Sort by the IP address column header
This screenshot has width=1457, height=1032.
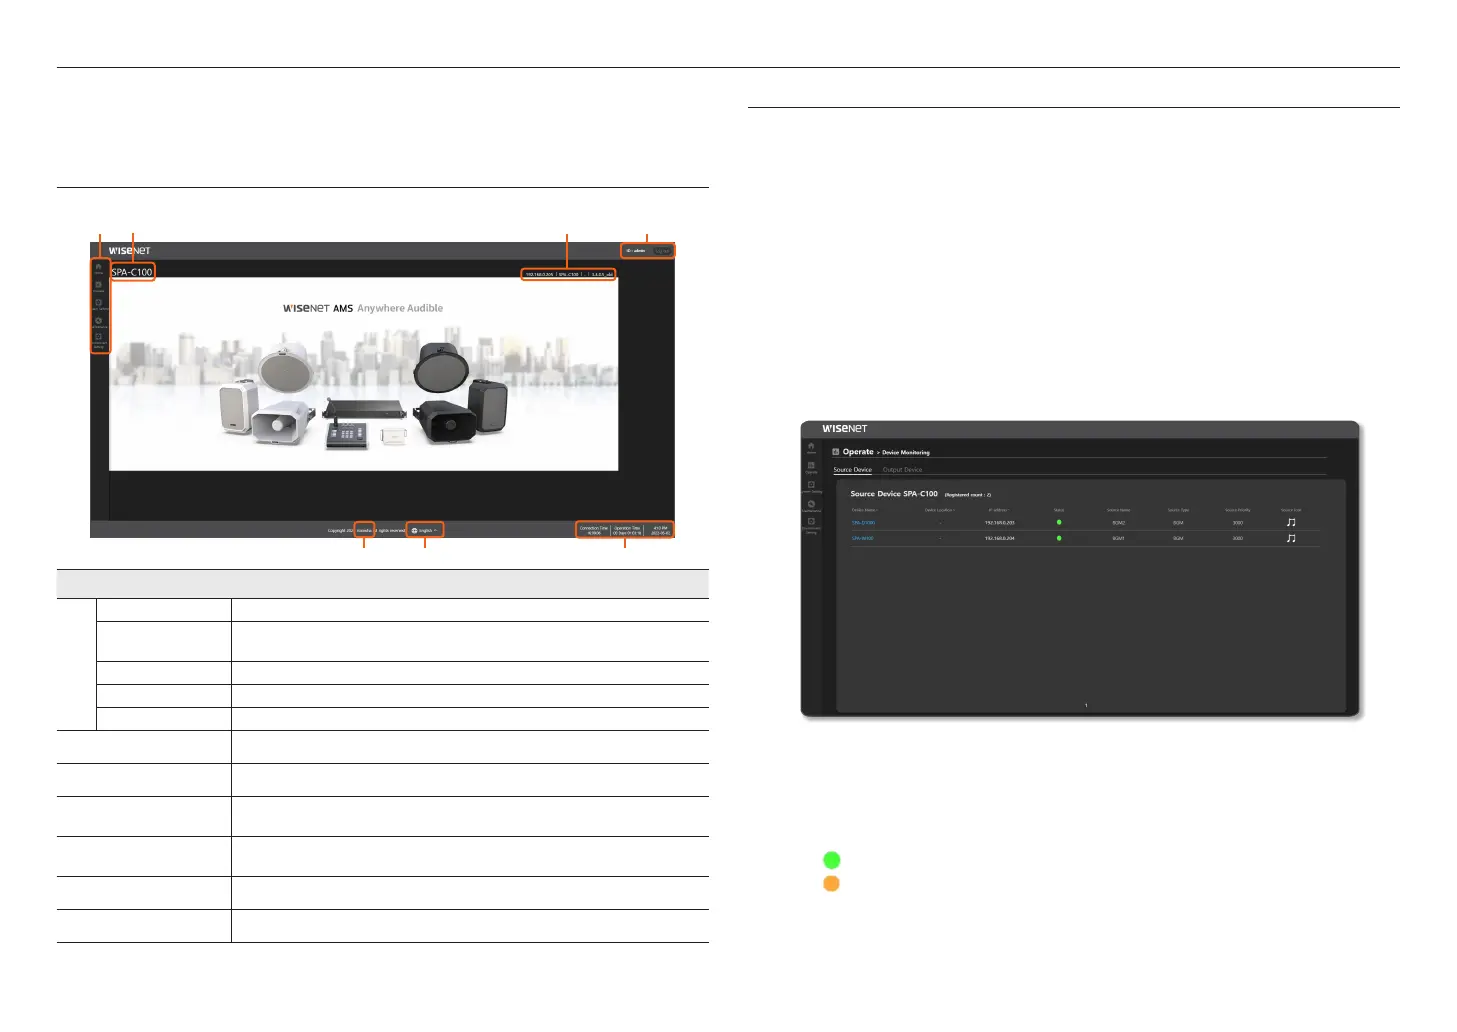click(x=999, y=510)
